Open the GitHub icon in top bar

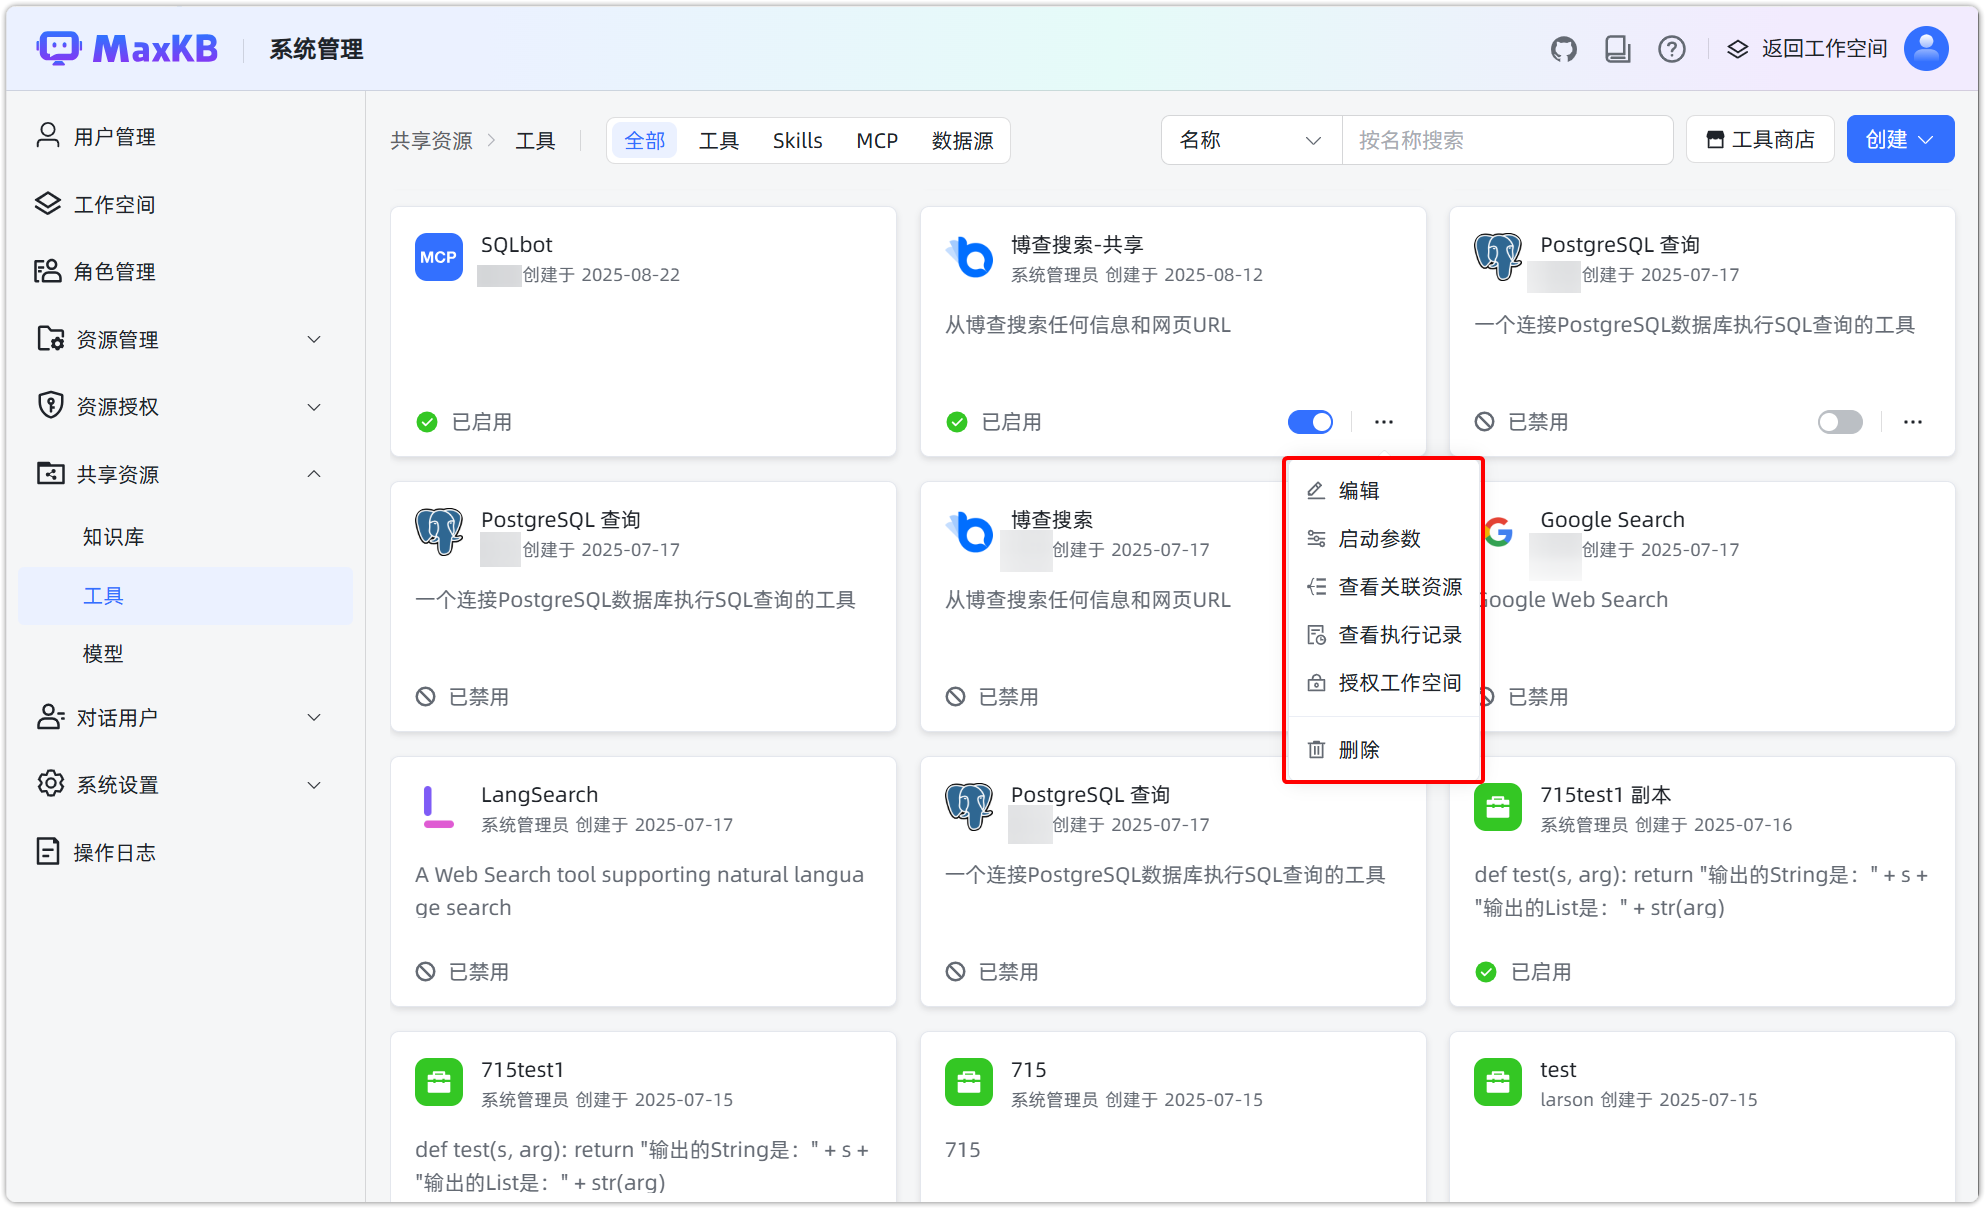[x=1563, y=48]
